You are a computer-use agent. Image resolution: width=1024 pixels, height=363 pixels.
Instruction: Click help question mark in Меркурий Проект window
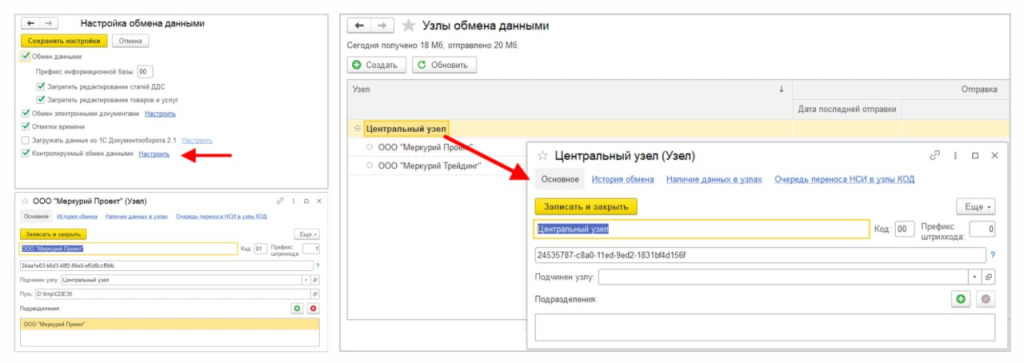[x=317, y=265]
